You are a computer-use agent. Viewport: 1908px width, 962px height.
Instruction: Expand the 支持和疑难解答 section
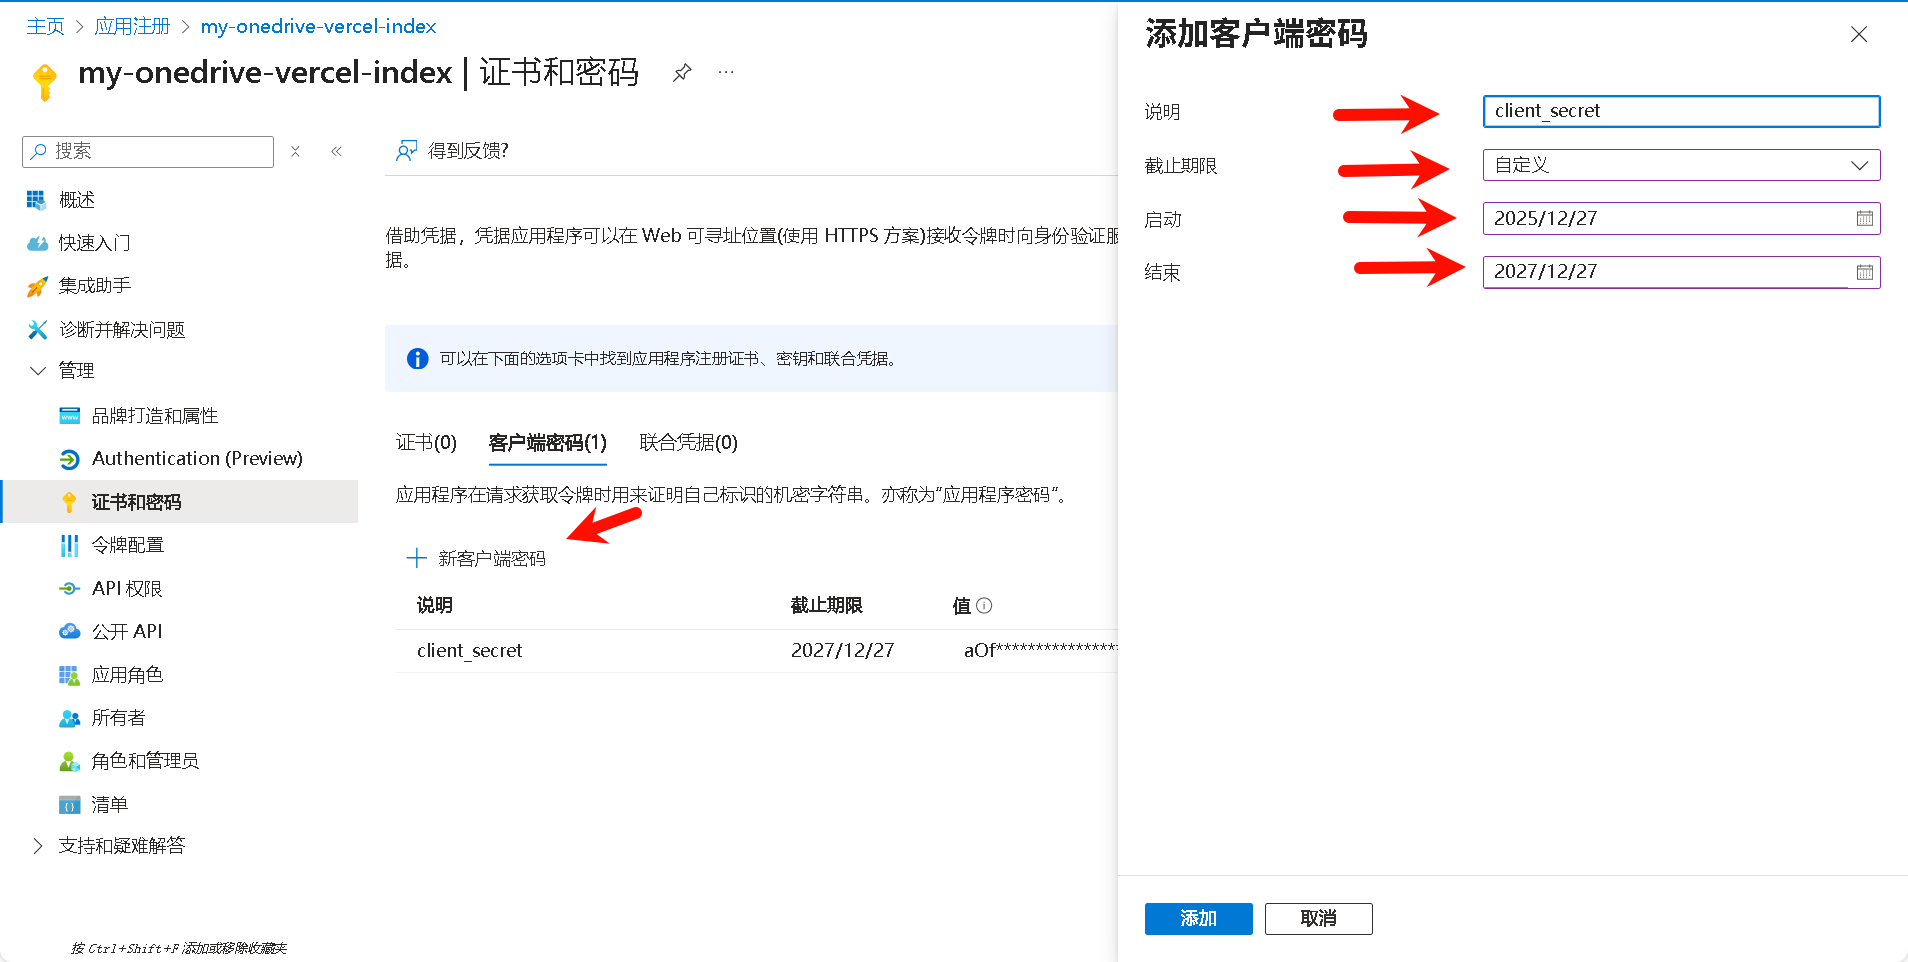(x=38, y=846)
